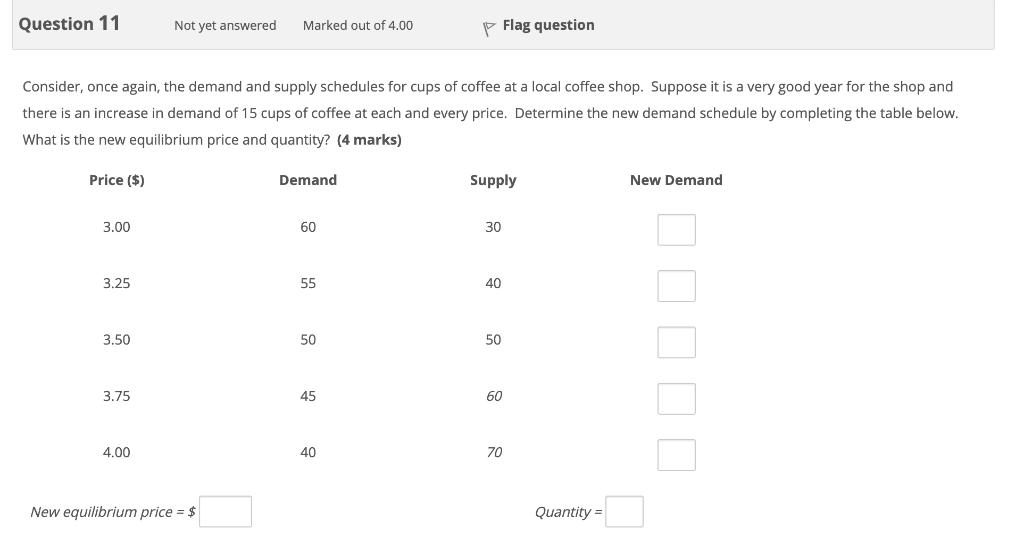Select New Demand box for price 3.50
Viewport: 1024px width, 553px height.
676,342
